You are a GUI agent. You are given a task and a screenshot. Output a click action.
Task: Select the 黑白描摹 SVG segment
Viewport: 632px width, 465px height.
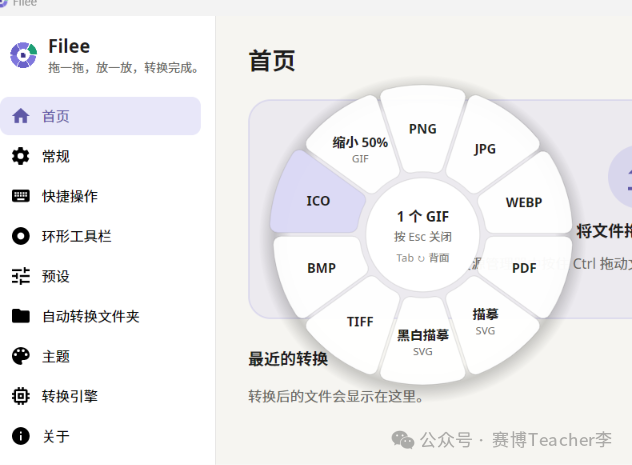423,342
